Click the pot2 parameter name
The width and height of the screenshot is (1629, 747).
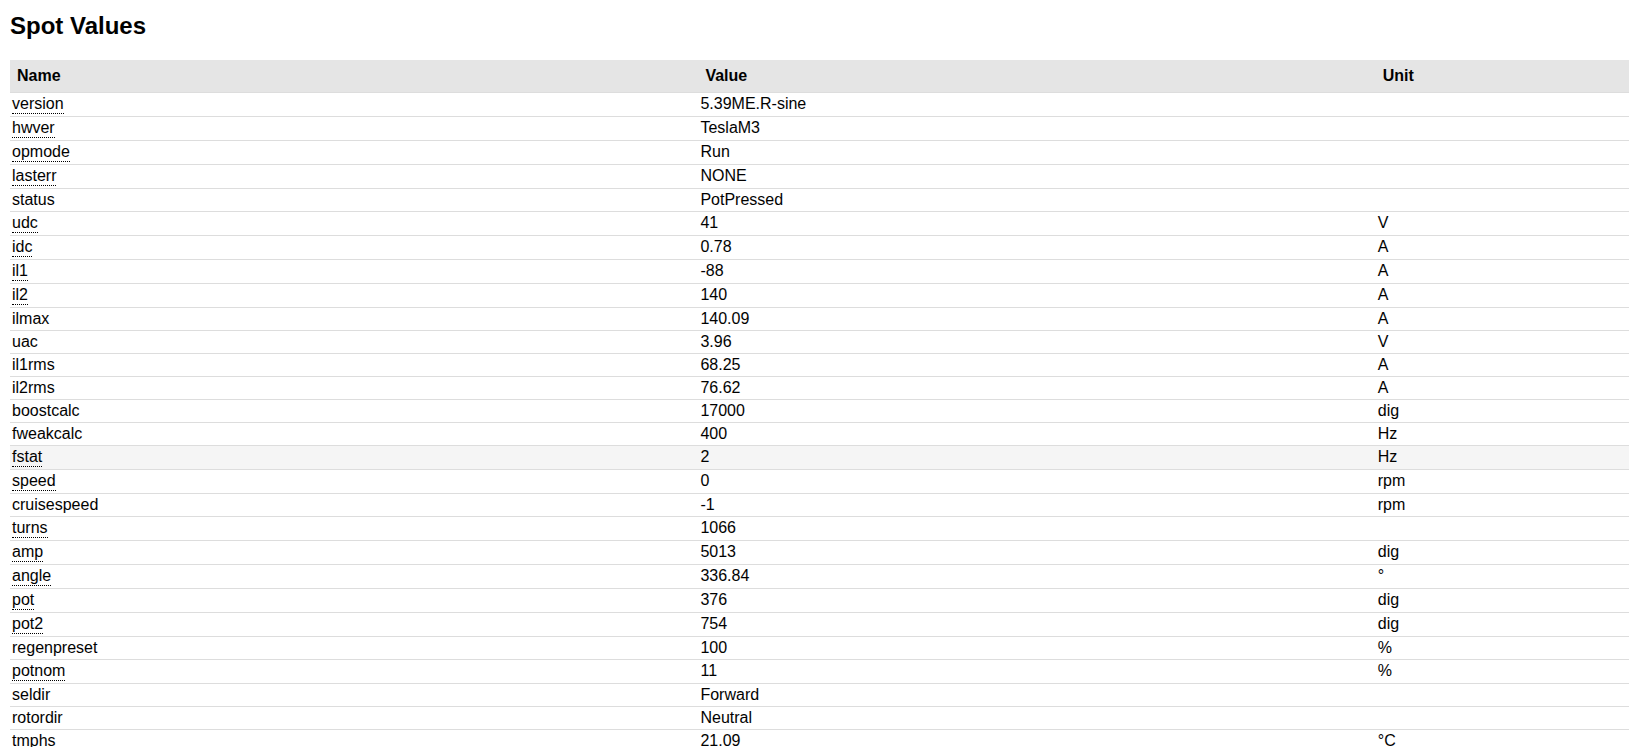27,624
